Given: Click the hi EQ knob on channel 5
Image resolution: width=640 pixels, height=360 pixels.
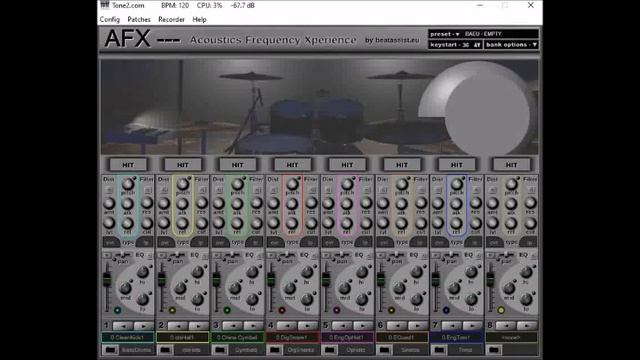Looking at the screenshot, I should pyautogui.click(x=362, y=272).
